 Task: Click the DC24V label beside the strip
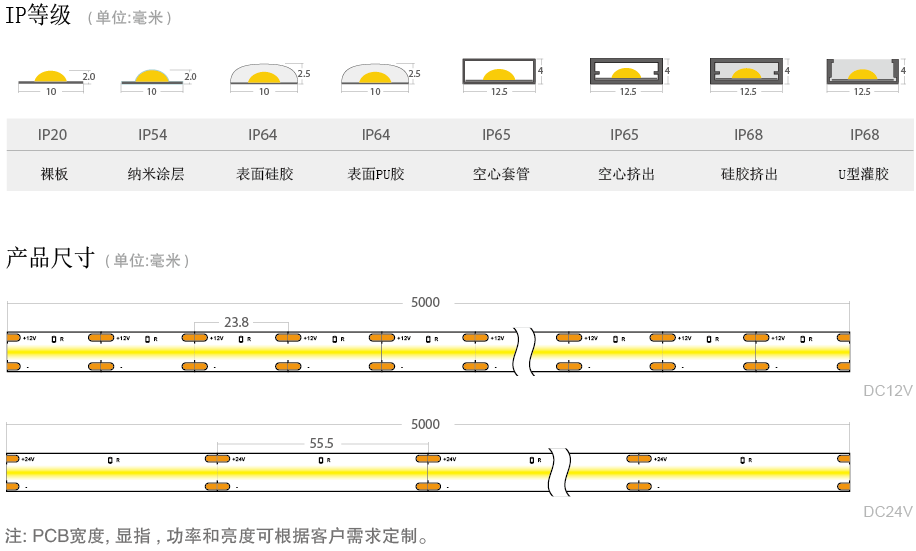[887, 512]
